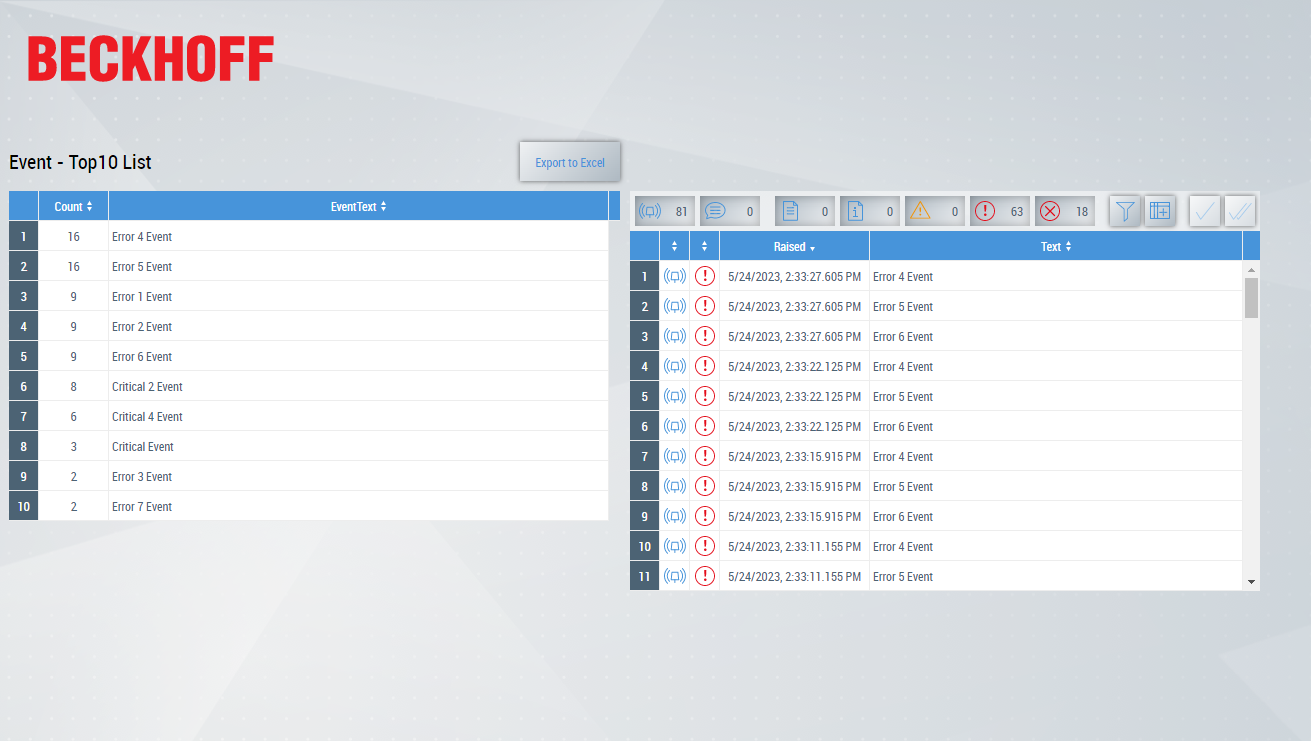The width and height of the screenshot is (1311, 741).
Task: Sort events by the Raised column
Action: pyautogui.click(x=794, y=246)
